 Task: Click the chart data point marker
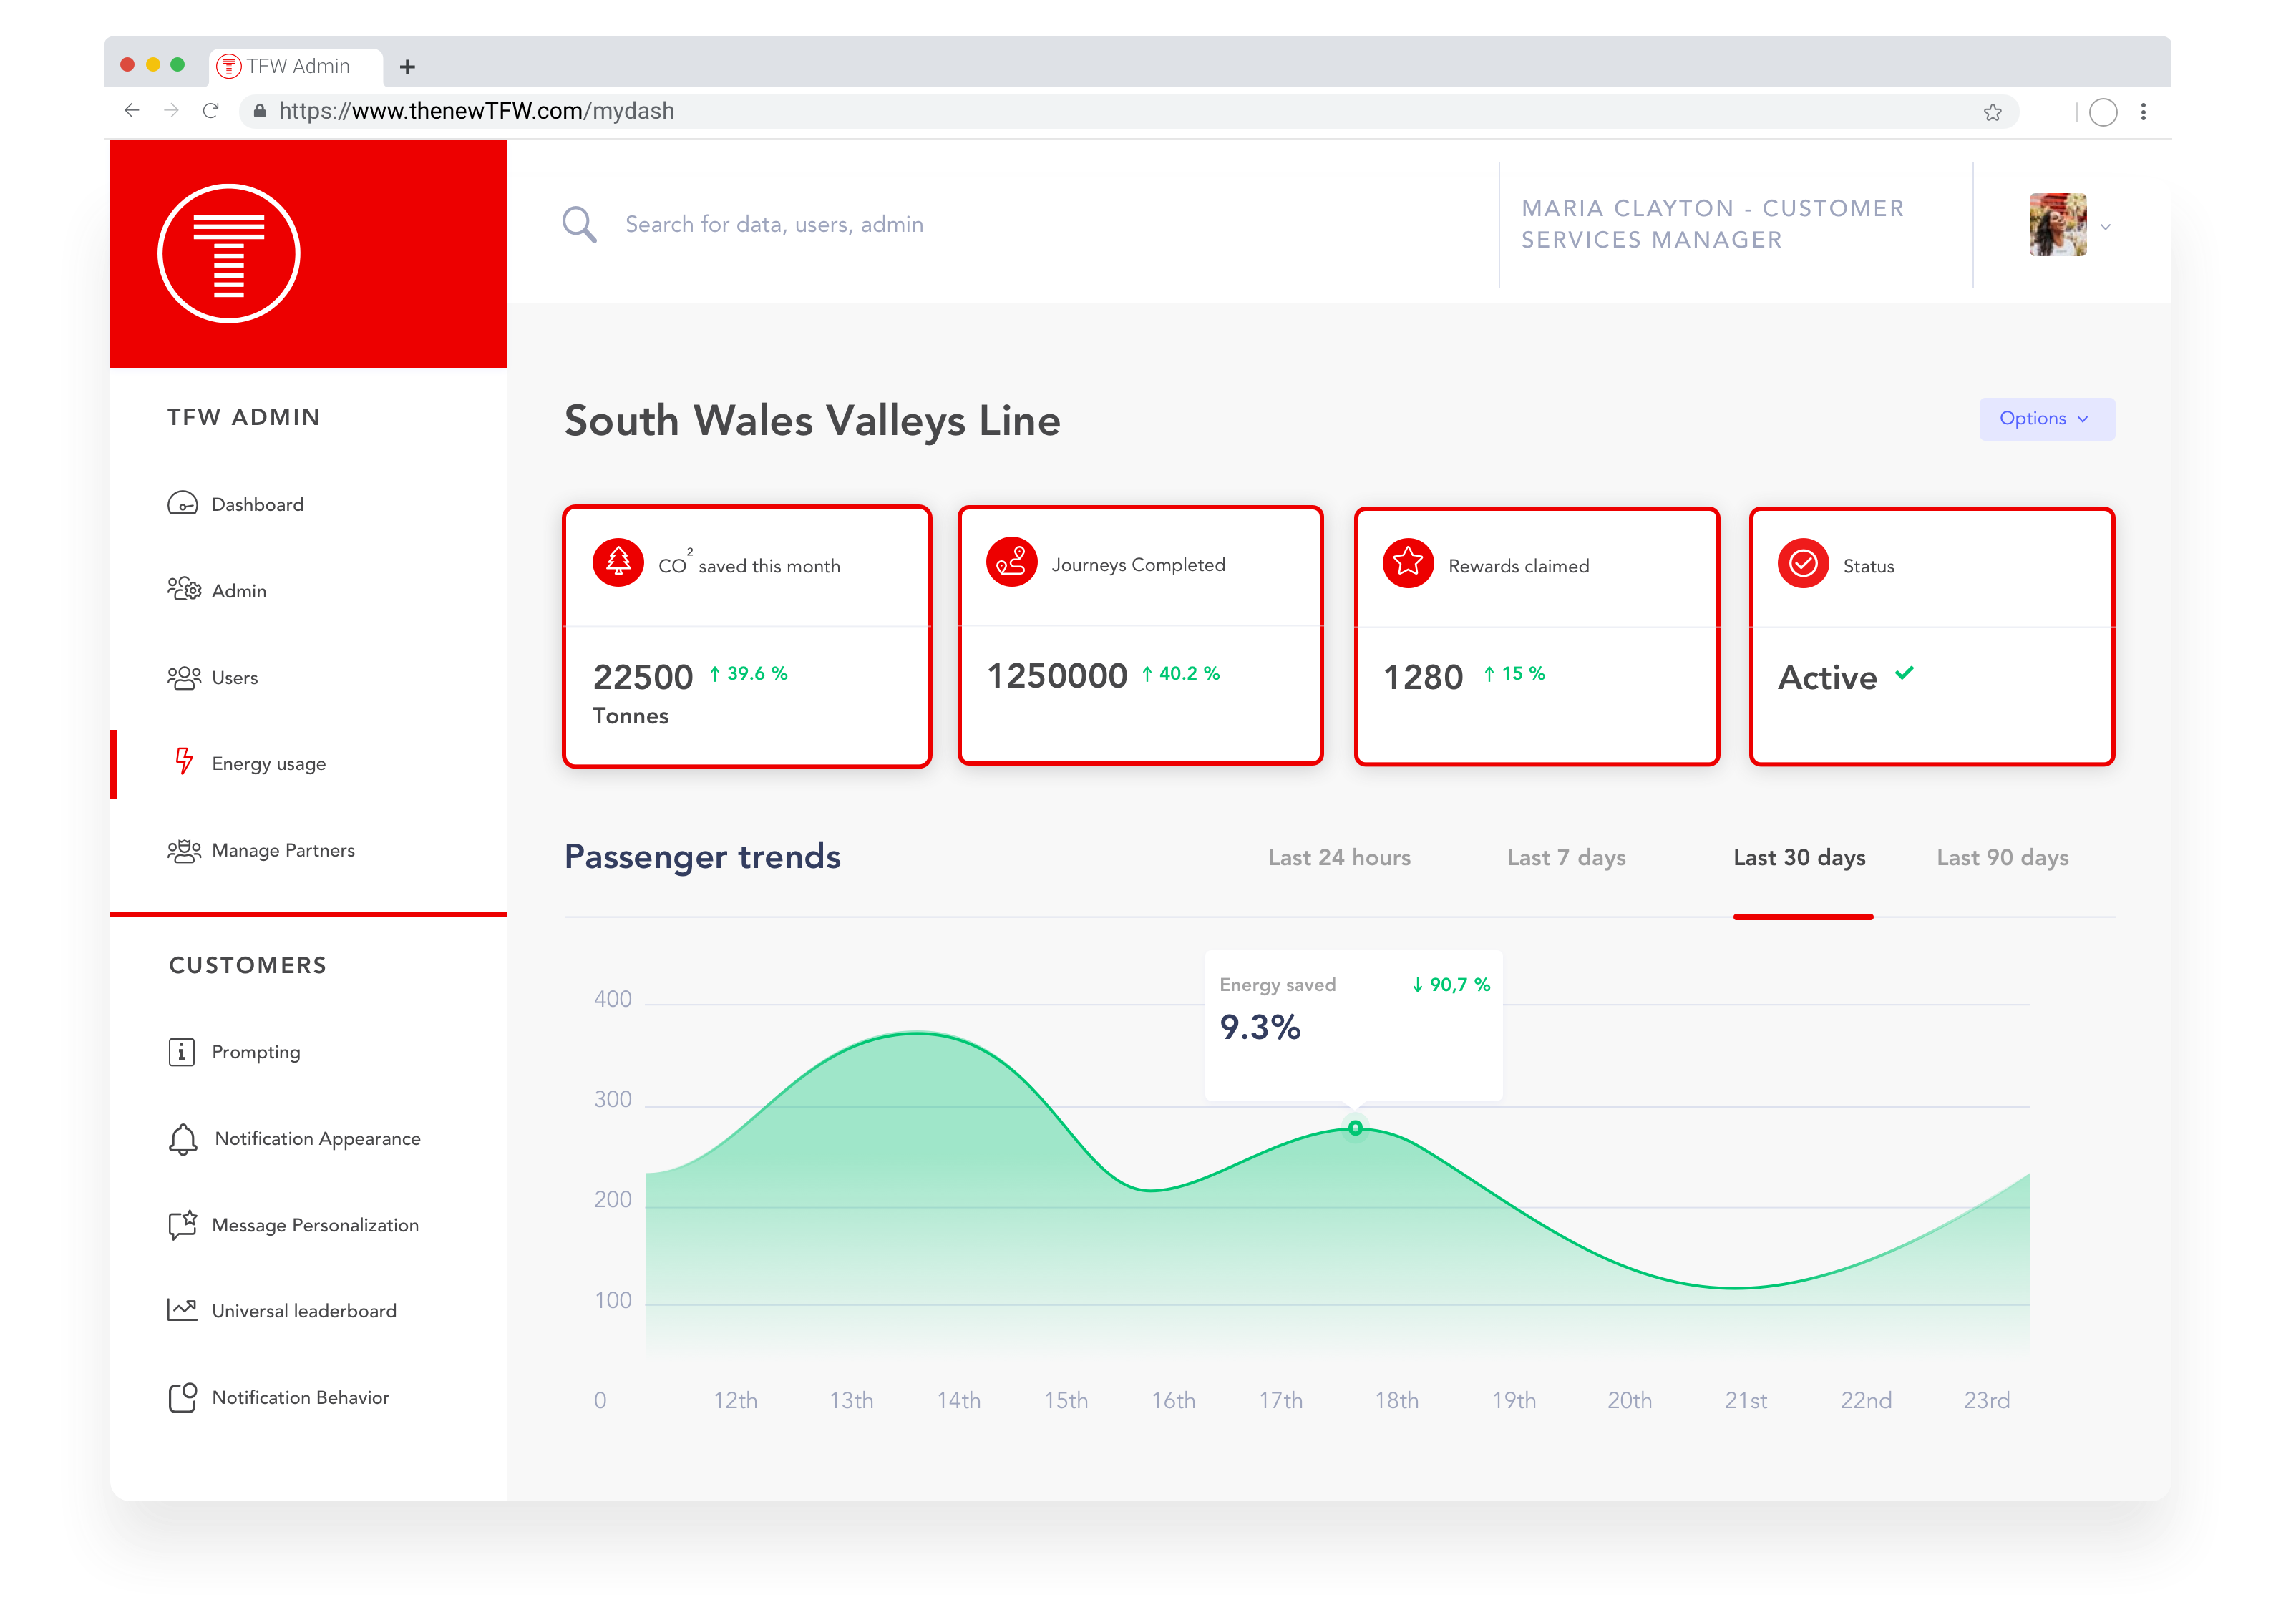tap(1355, 1128)
